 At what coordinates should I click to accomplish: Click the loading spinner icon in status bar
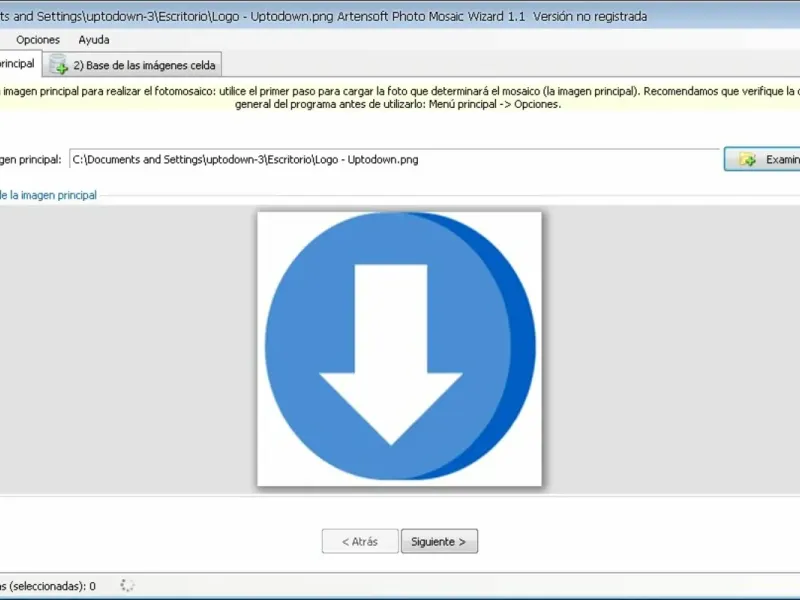coord(127,585)
